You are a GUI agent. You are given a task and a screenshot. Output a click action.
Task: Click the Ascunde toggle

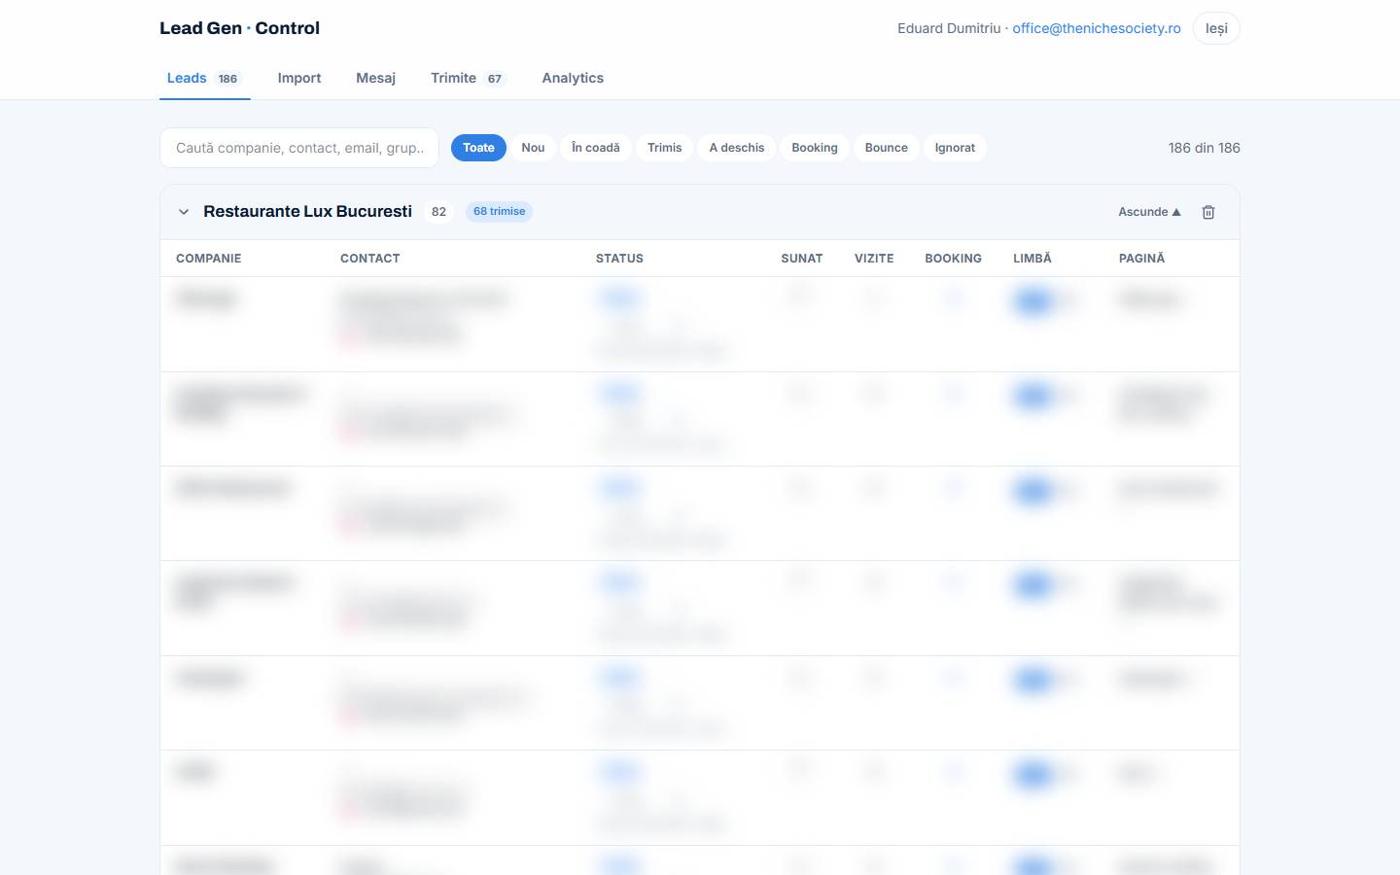coord(1150,212)
